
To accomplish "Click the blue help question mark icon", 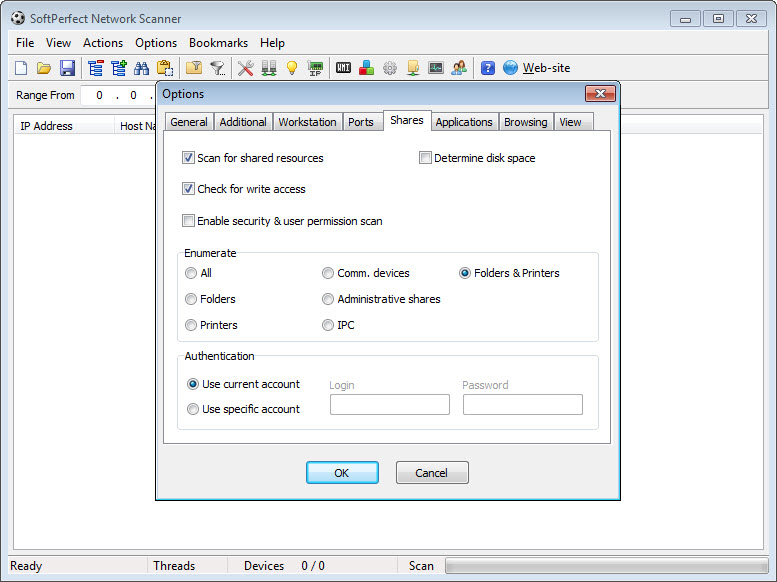I will [488, 68].
